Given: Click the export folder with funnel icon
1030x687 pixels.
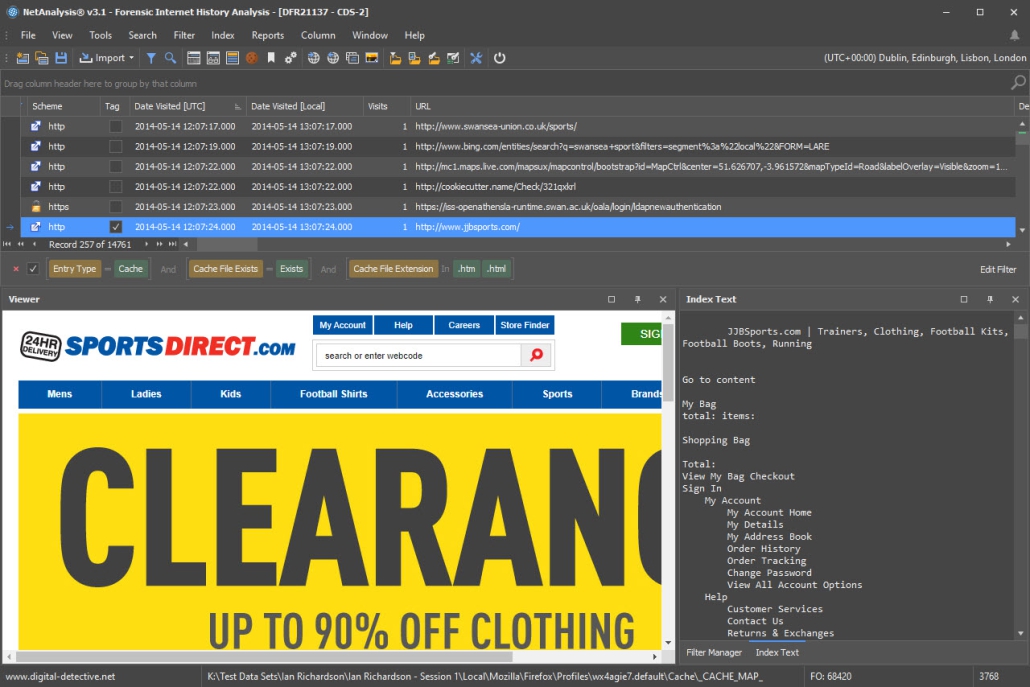Looking at the screenshot, I should [395, 58].
